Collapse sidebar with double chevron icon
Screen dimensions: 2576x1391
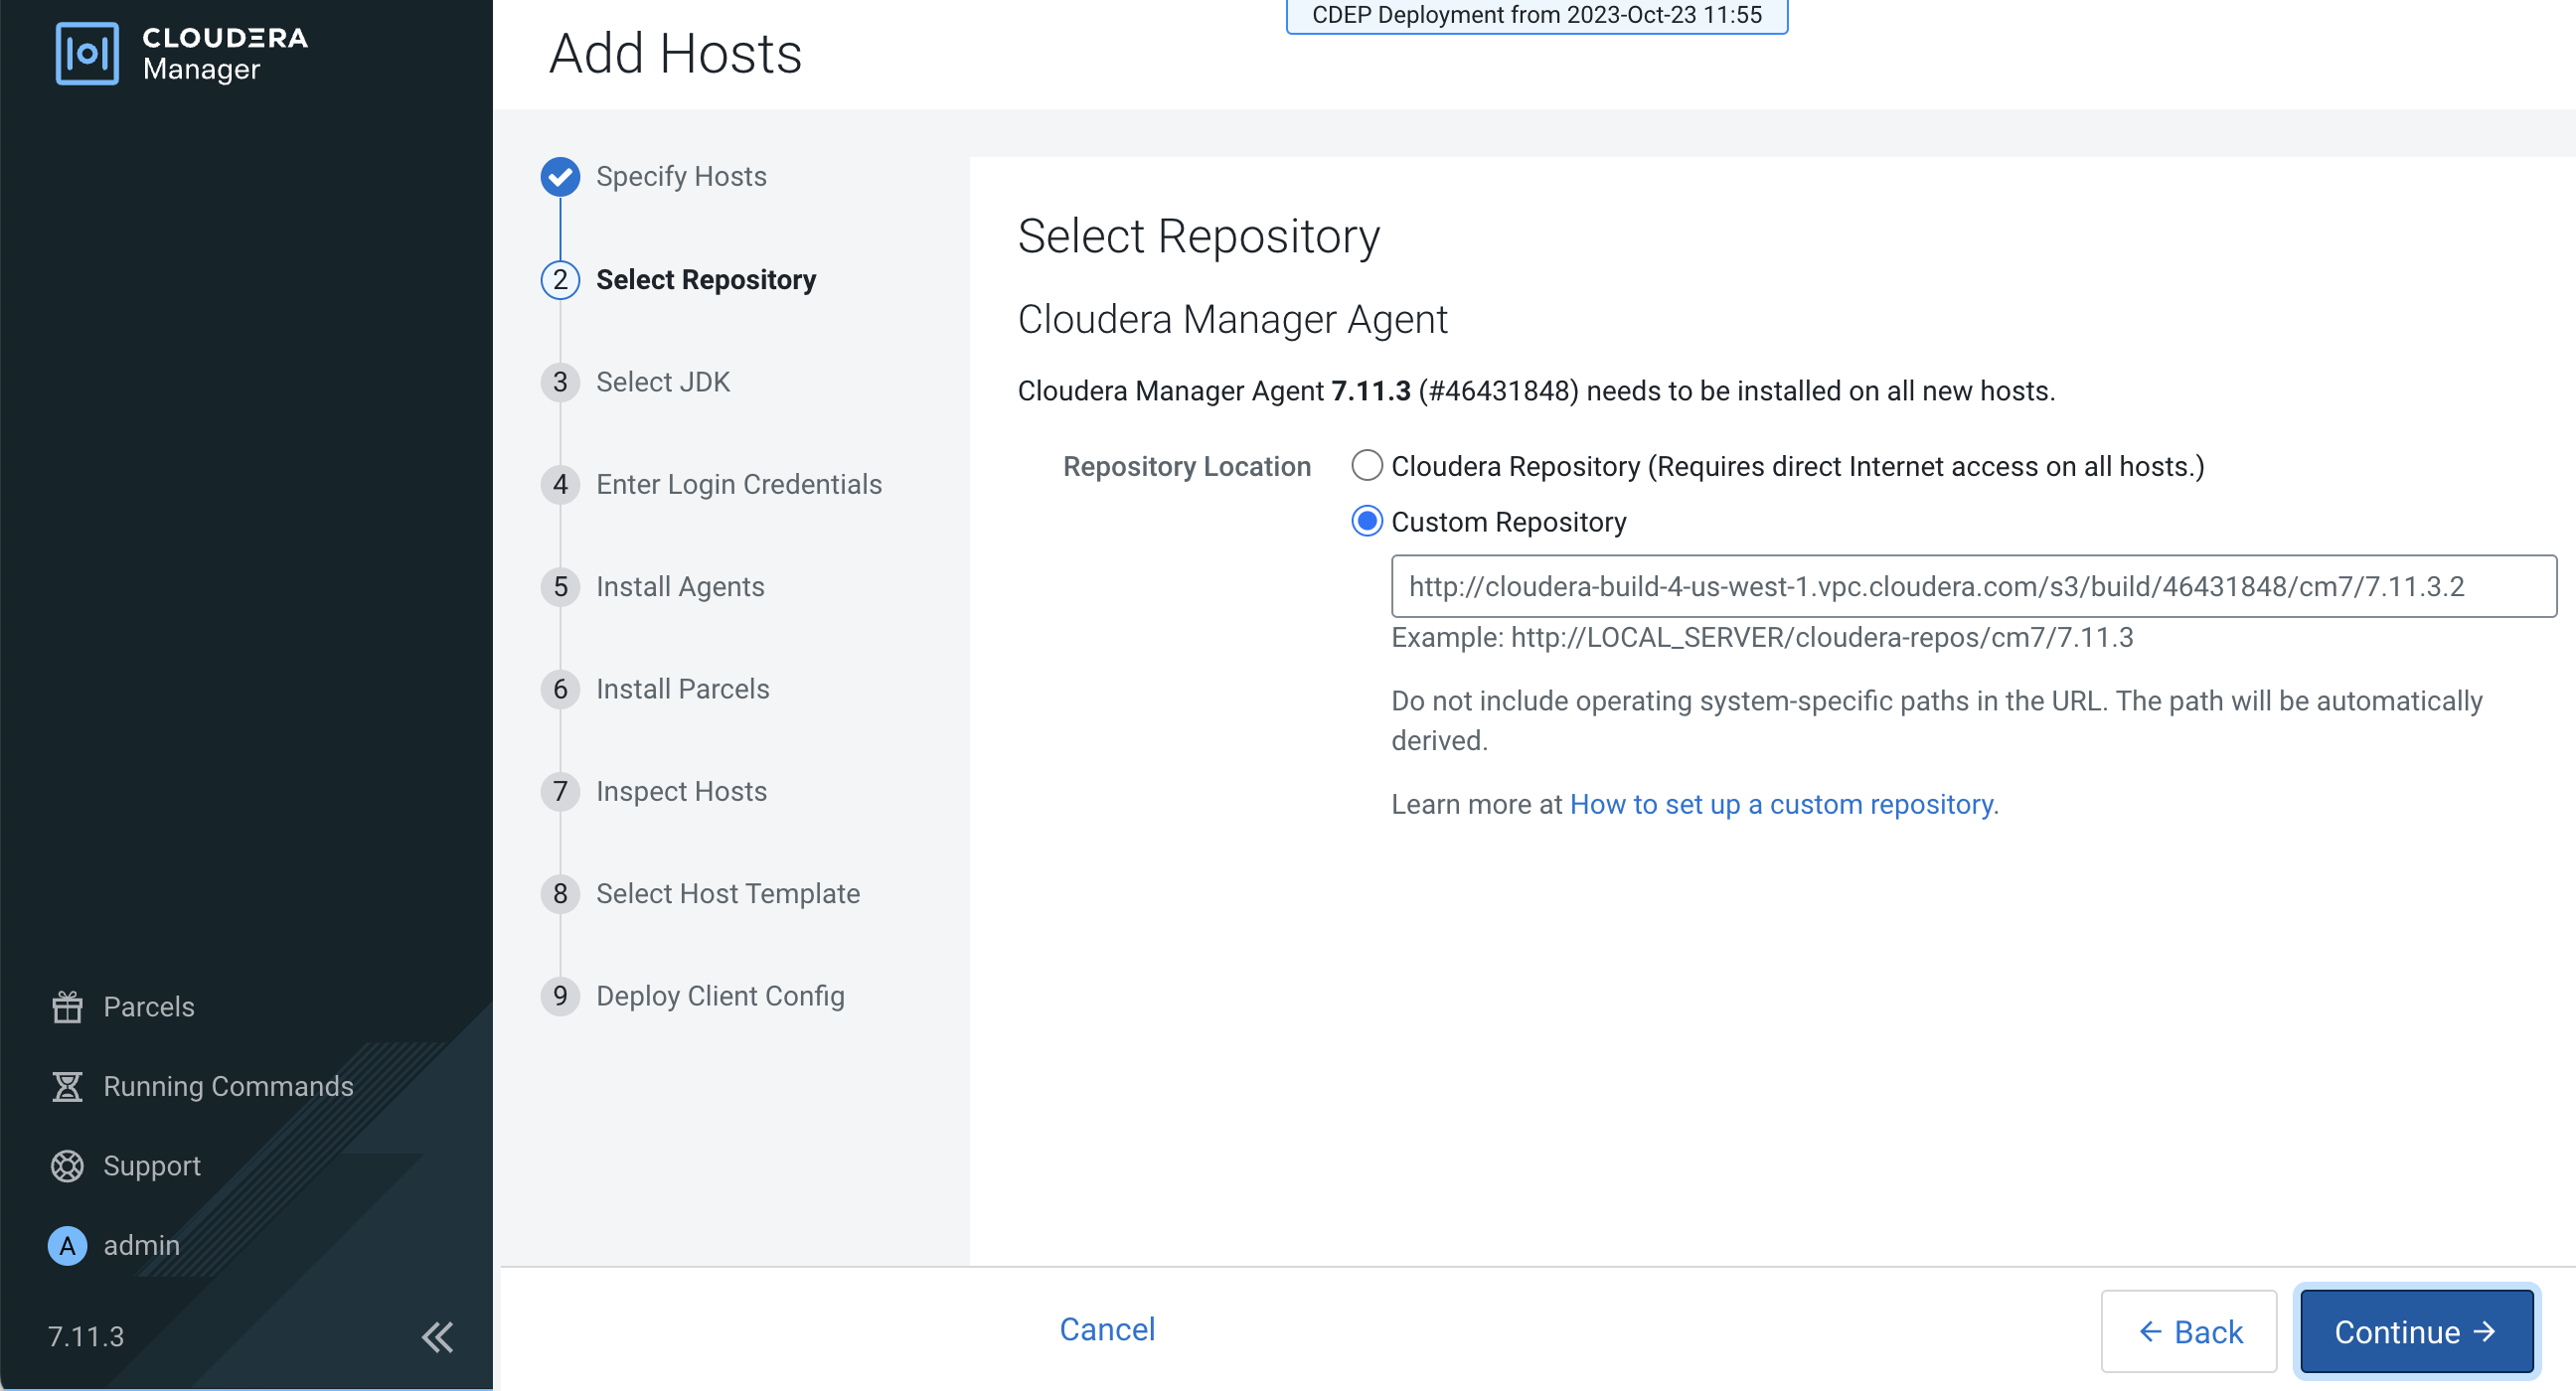[x=437, y=1337]
